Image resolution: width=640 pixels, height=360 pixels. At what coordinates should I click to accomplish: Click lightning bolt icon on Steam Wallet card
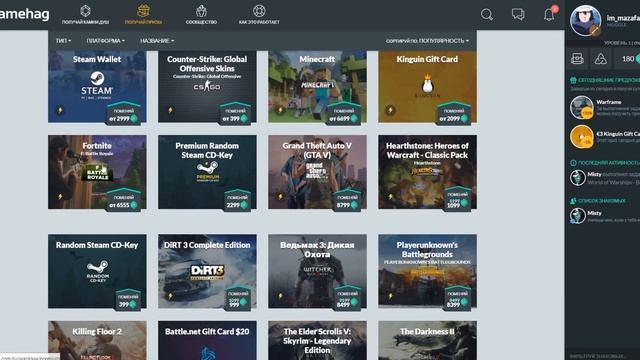point(60,110)
